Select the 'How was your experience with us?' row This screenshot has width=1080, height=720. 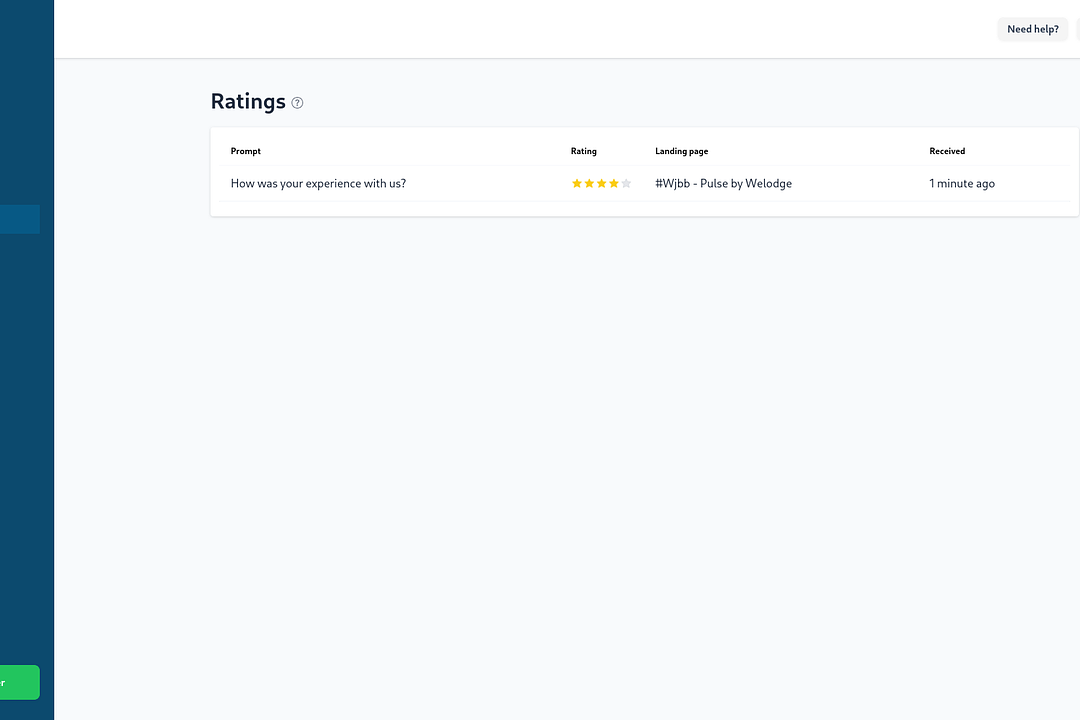[x=318, y=183]
